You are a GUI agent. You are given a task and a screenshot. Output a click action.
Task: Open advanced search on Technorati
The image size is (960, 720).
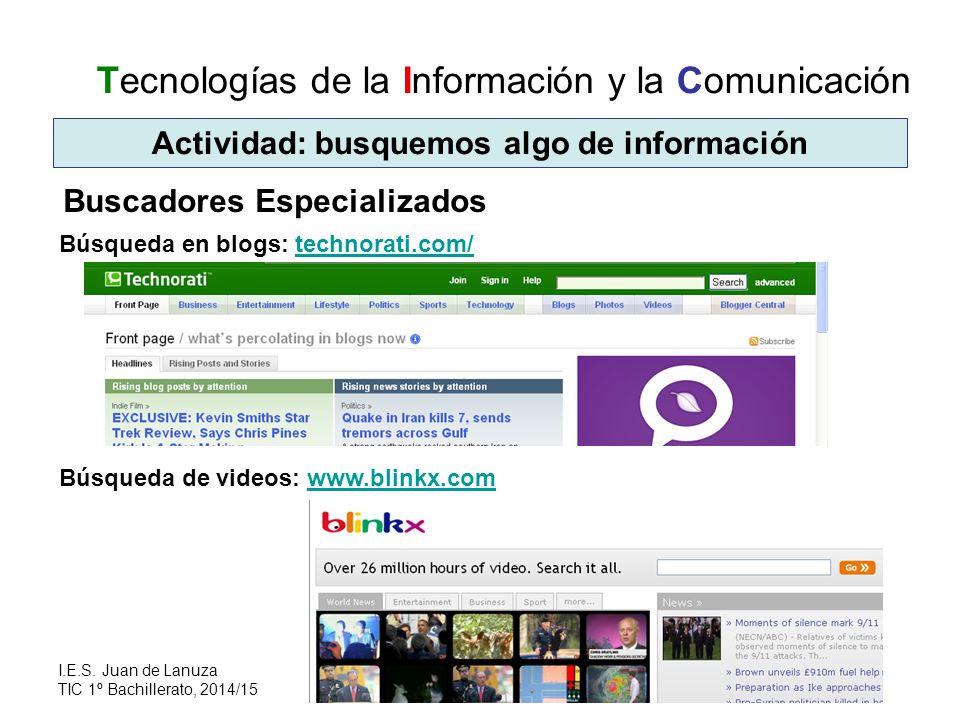click(774, 282)
